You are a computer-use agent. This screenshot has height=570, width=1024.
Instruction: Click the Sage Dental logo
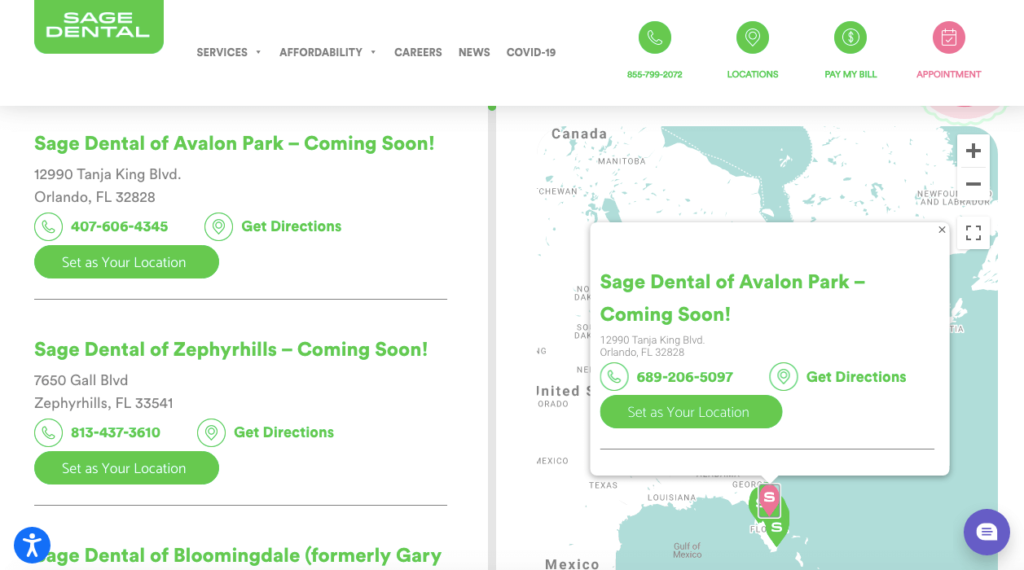click(99, 26)
